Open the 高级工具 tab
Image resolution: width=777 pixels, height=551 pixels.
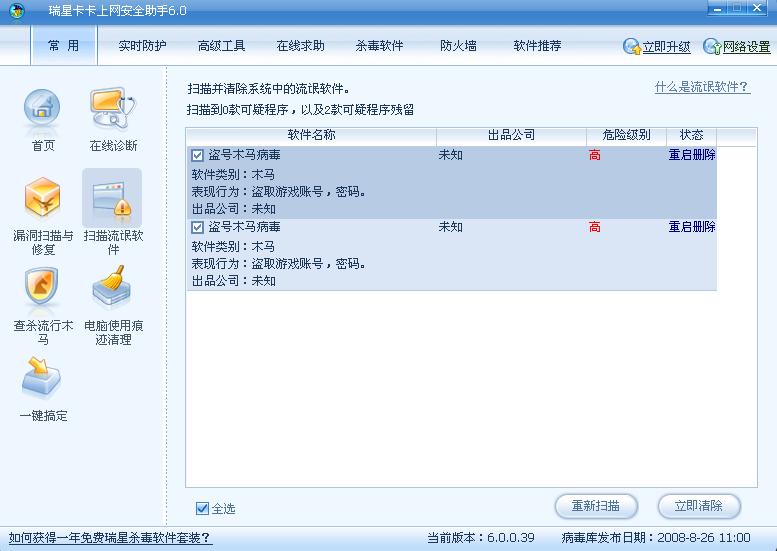222,46
